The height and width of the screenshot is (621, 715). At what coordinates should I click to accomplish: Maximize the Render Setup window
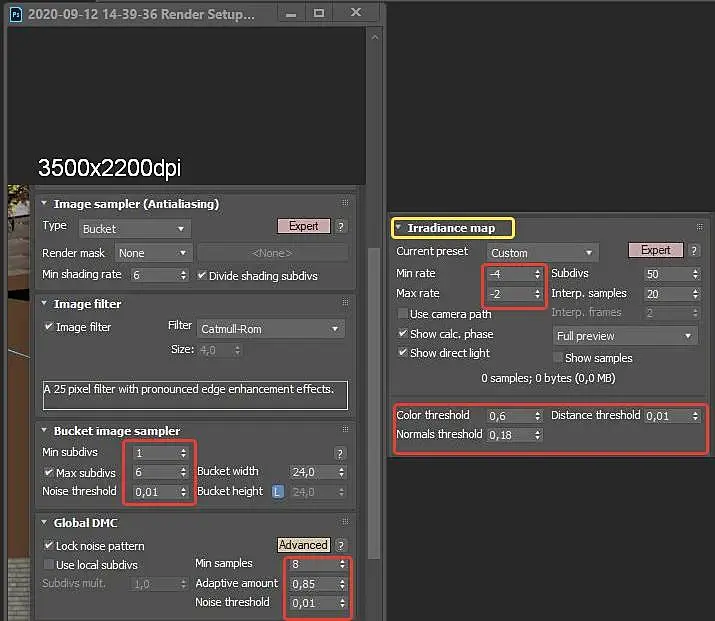pos(319,13)
